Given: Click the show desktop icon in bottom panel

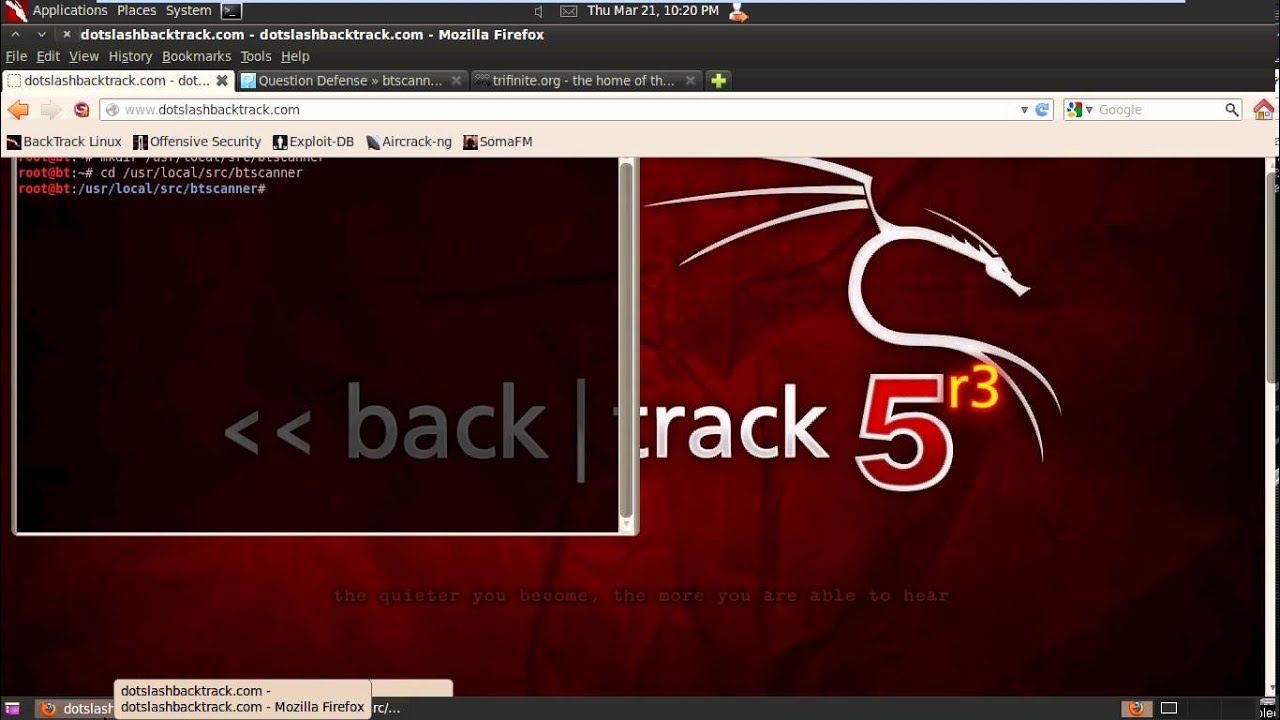Looking at the screenshot, I should [x=13, y=709].
